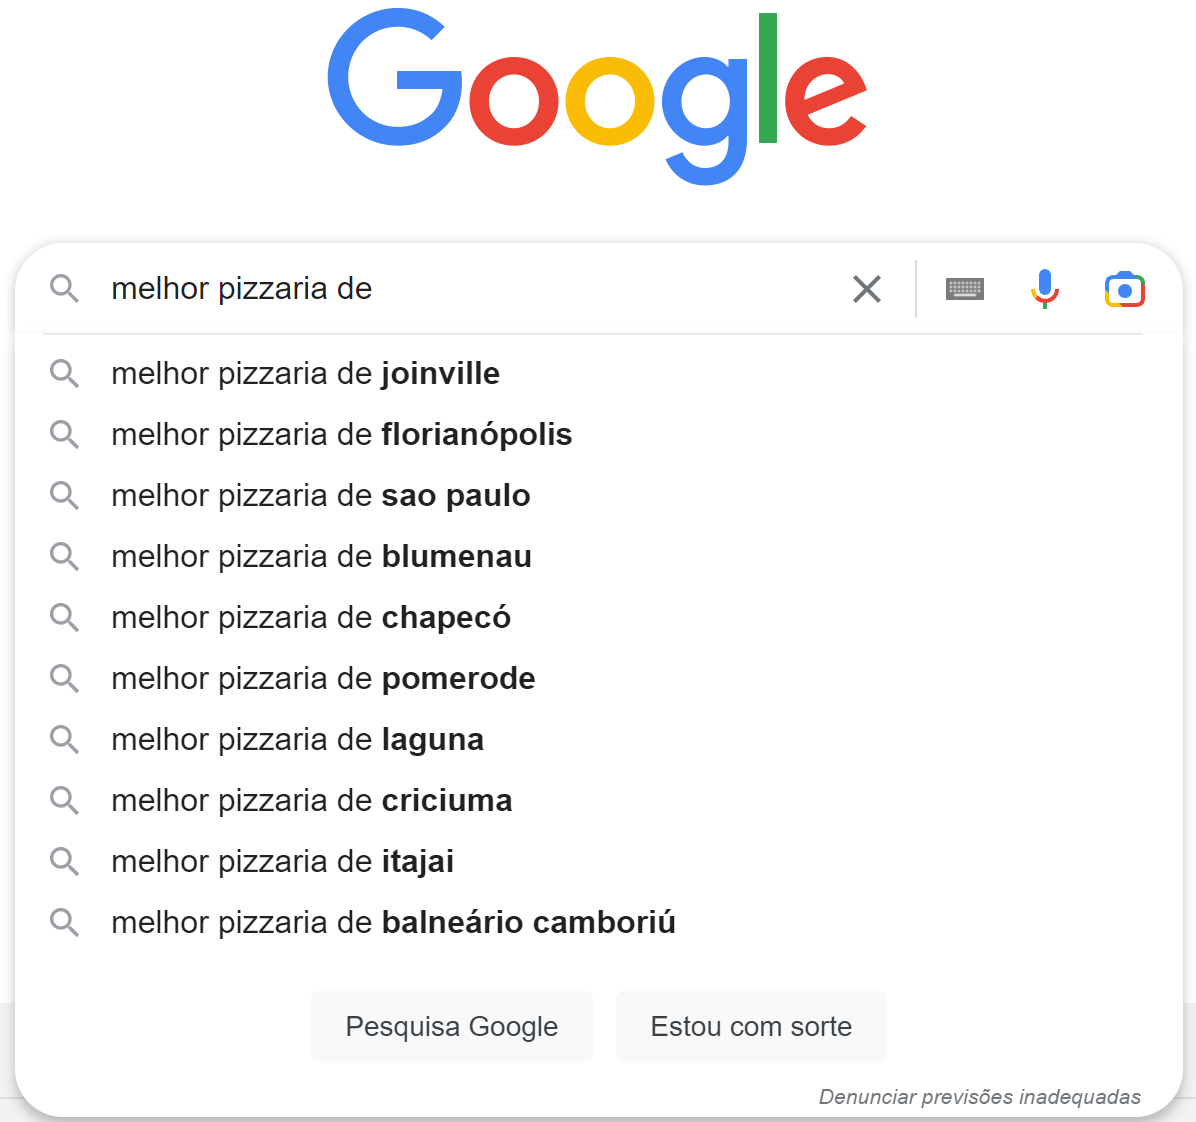Image resolution: width=1196 pixels, height=1122 pixels.
Task: Click the 'Pesquisa Google' button
Action: 451,1026
